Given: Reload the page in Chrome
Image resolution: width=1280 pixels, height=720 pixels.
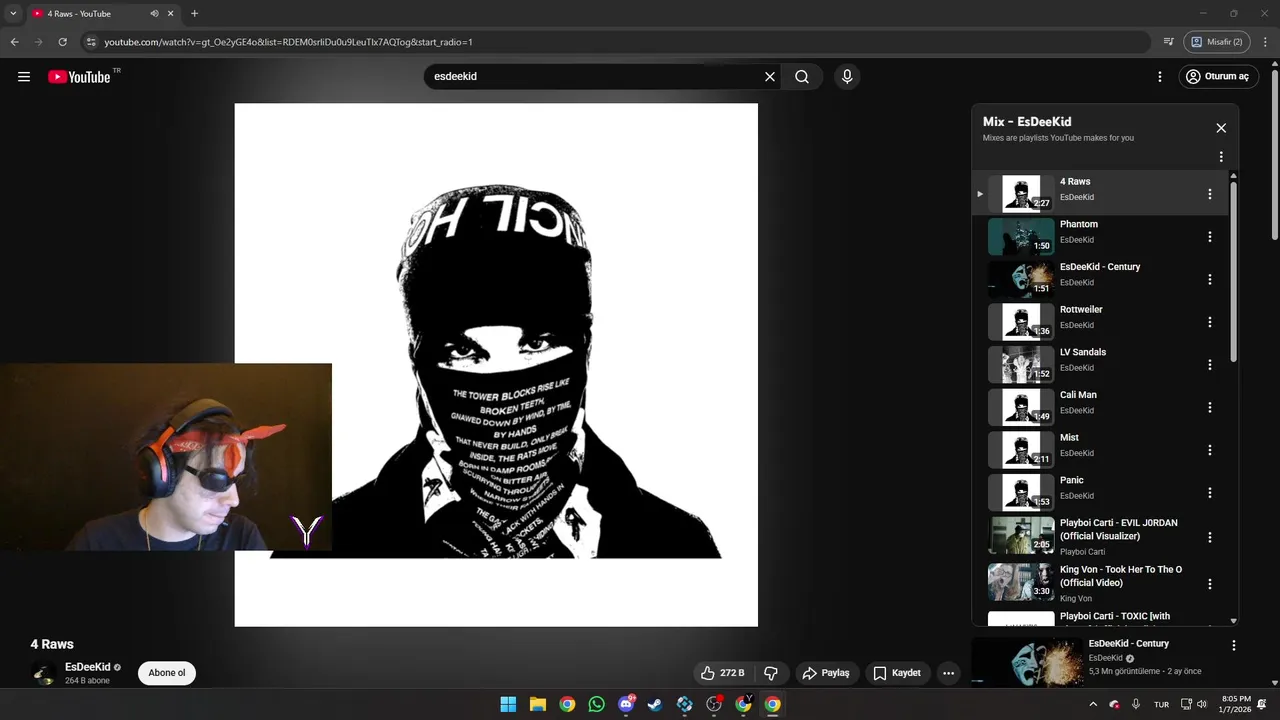Looking at the screenshot, I should pos(62,42).
